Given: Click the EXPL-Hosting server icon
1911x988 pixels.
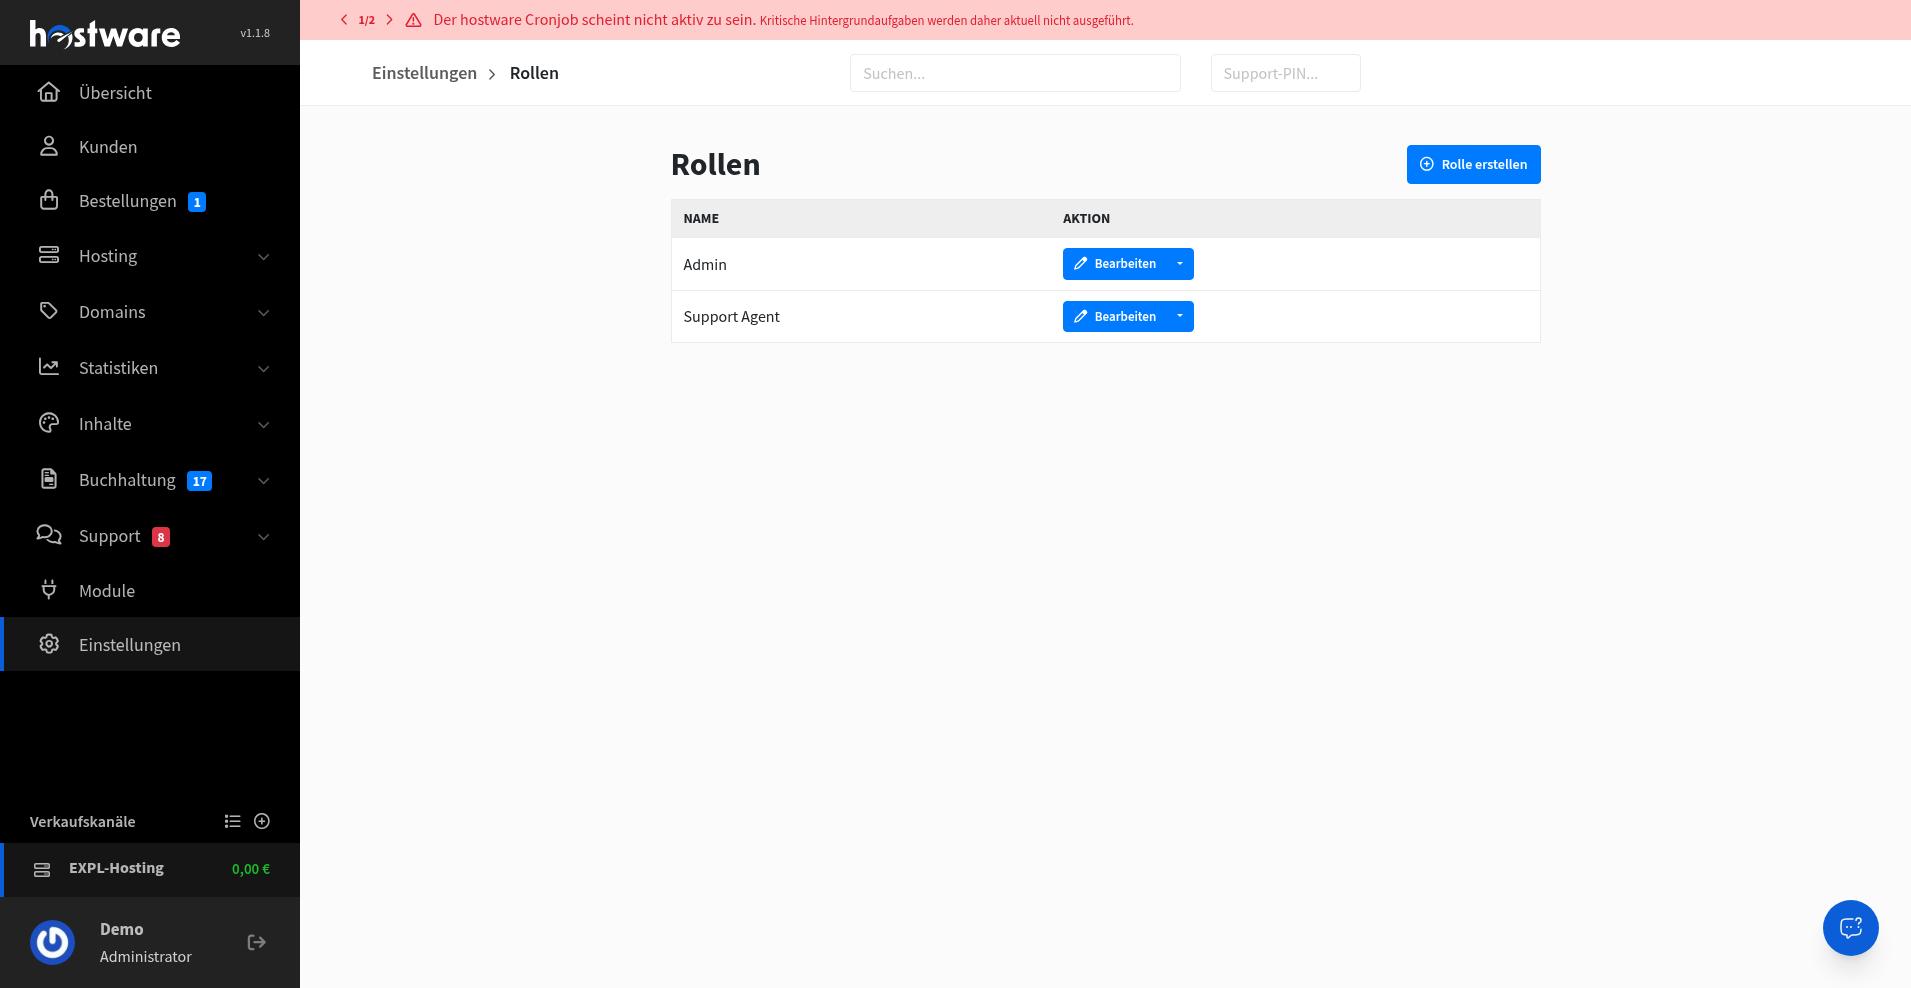Looking at the screenshot, I should pos(41,870).
